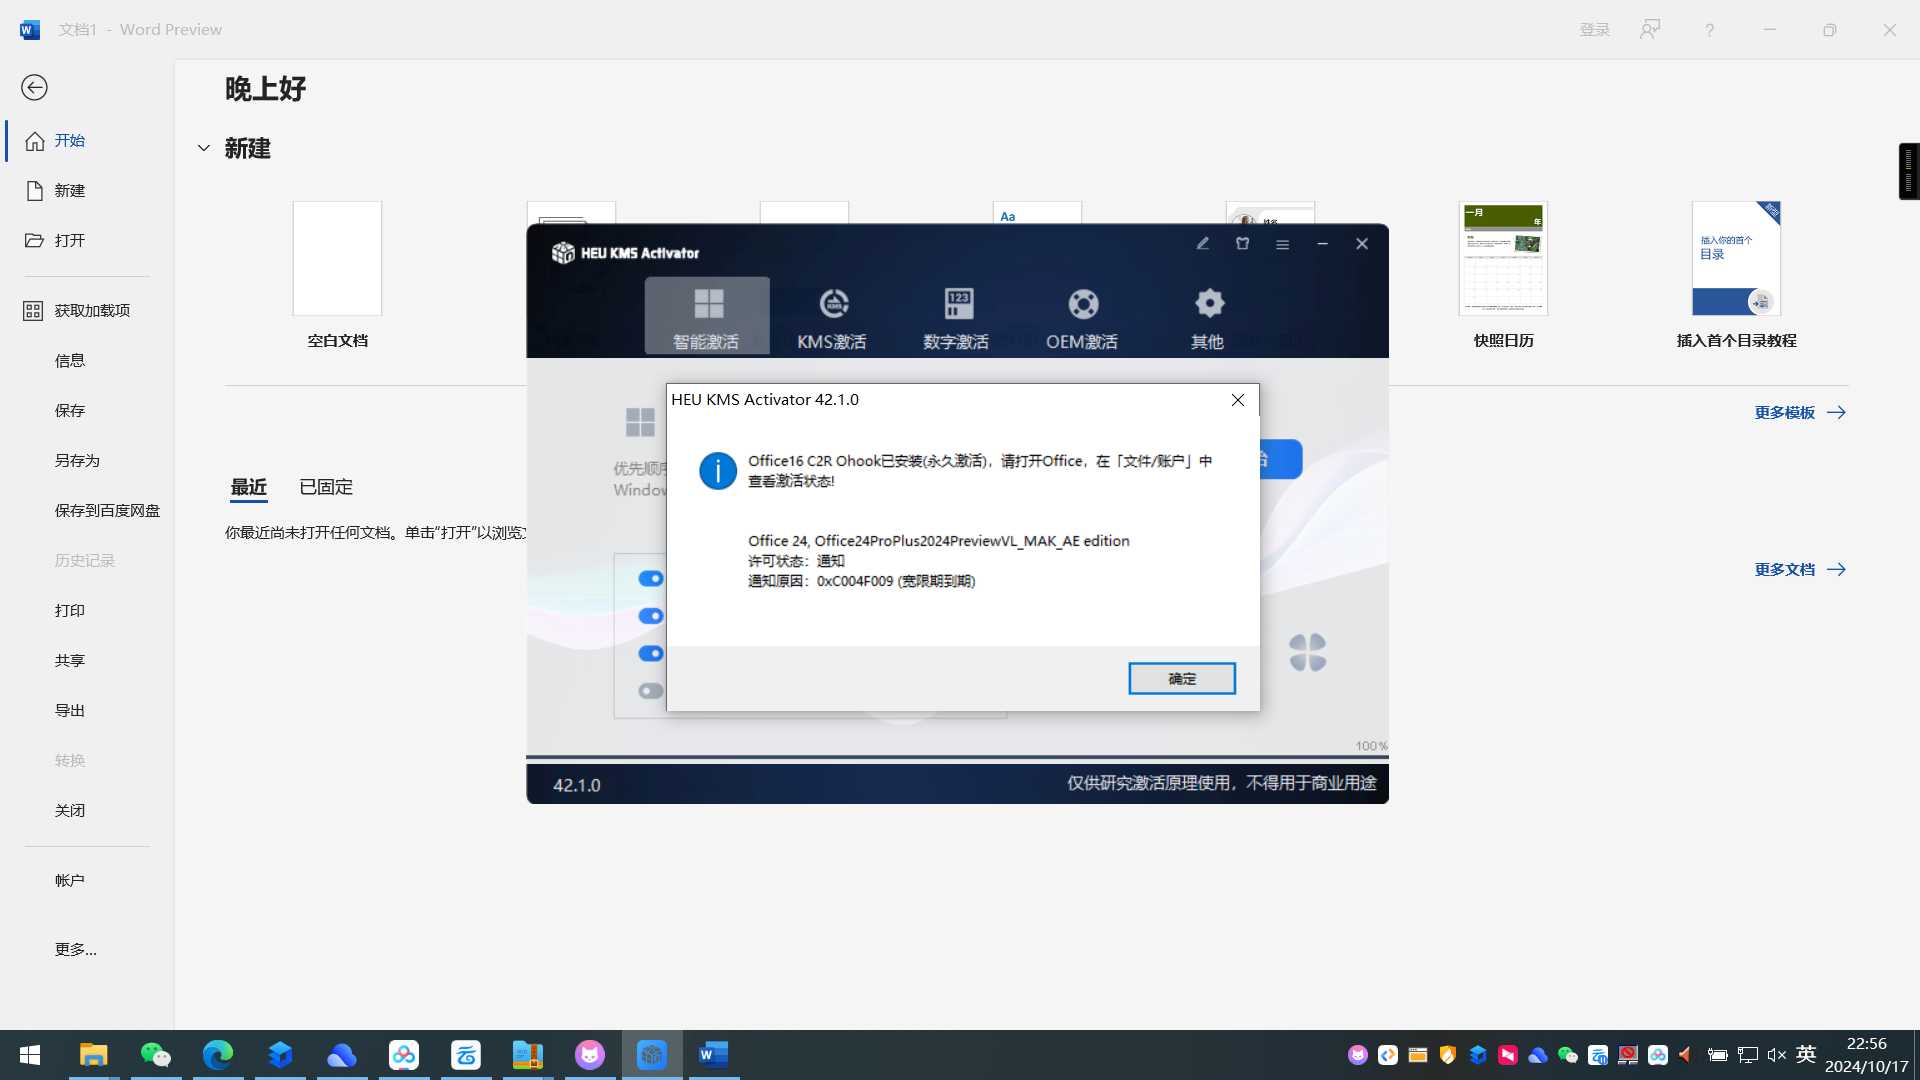
Task: Select 新建 in the Word sidebar
Action: click(87, 191)
